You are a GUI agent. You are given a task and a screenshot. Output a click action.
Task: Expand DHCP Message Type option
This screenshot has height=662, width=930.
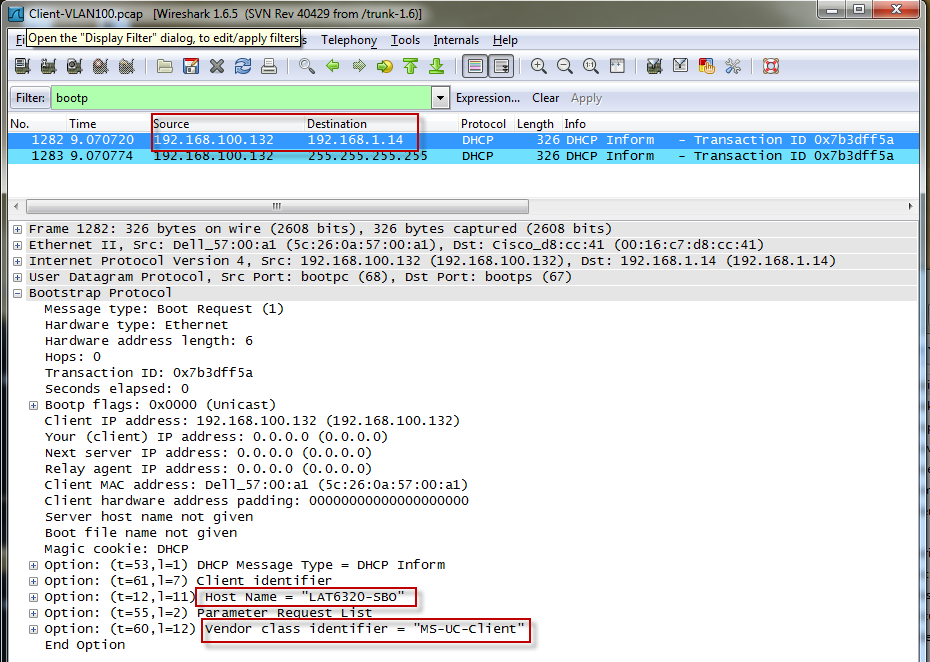34,565
